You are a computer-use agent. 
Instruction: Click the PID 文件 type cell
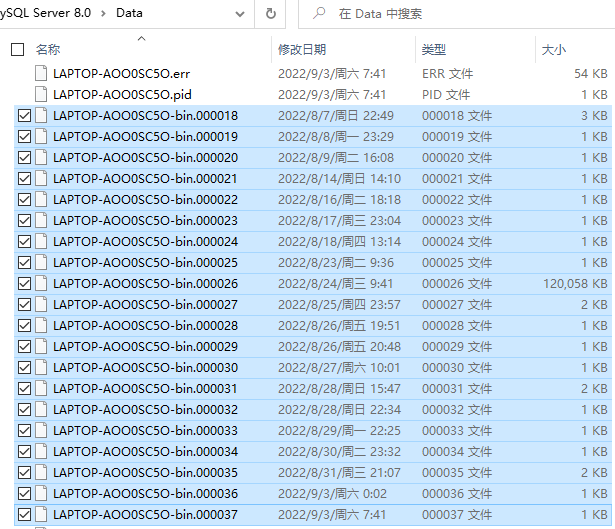point(446,95)
